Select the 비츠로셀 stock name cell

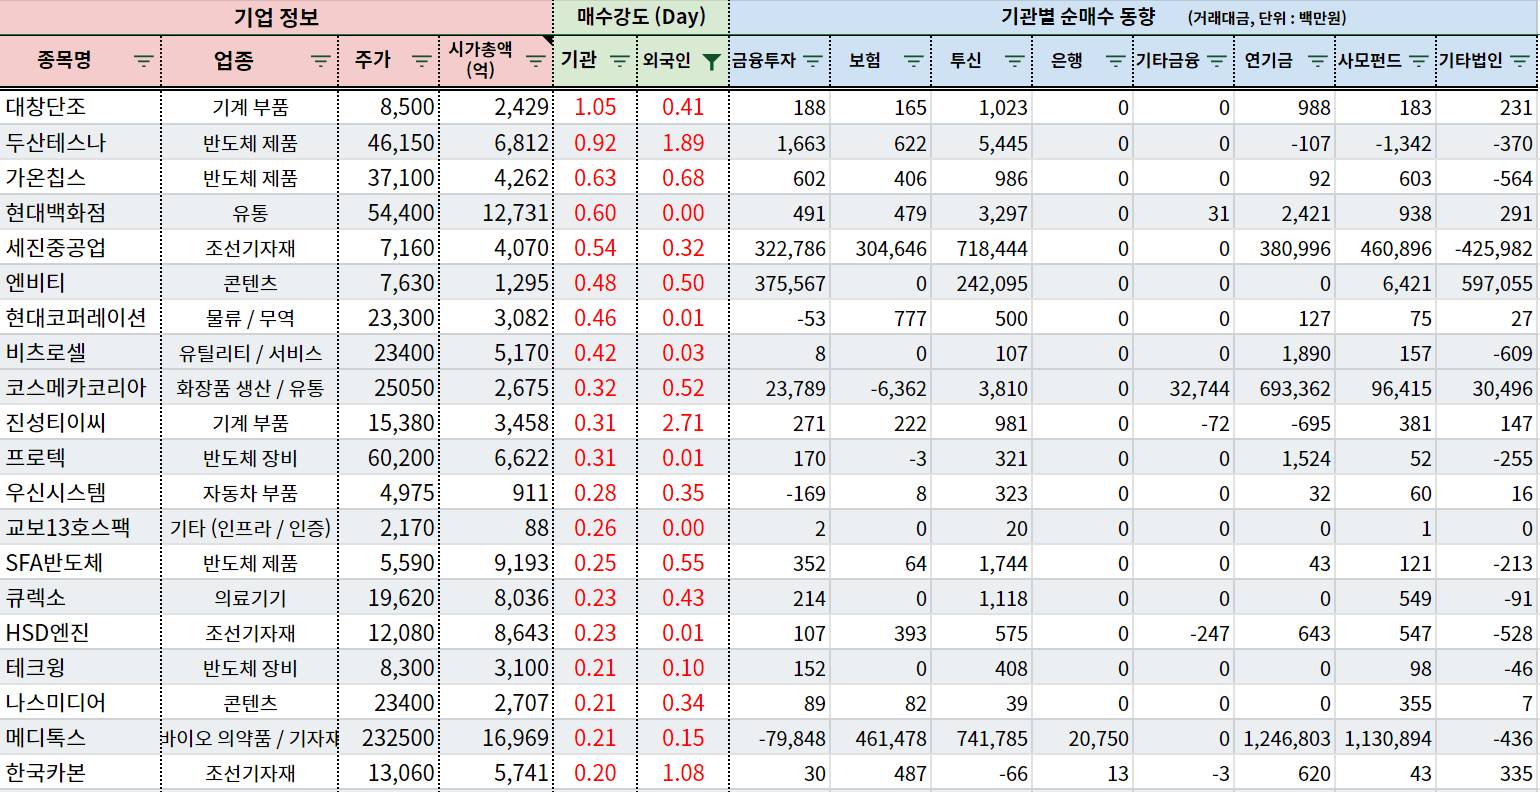[x=80, y=352]
